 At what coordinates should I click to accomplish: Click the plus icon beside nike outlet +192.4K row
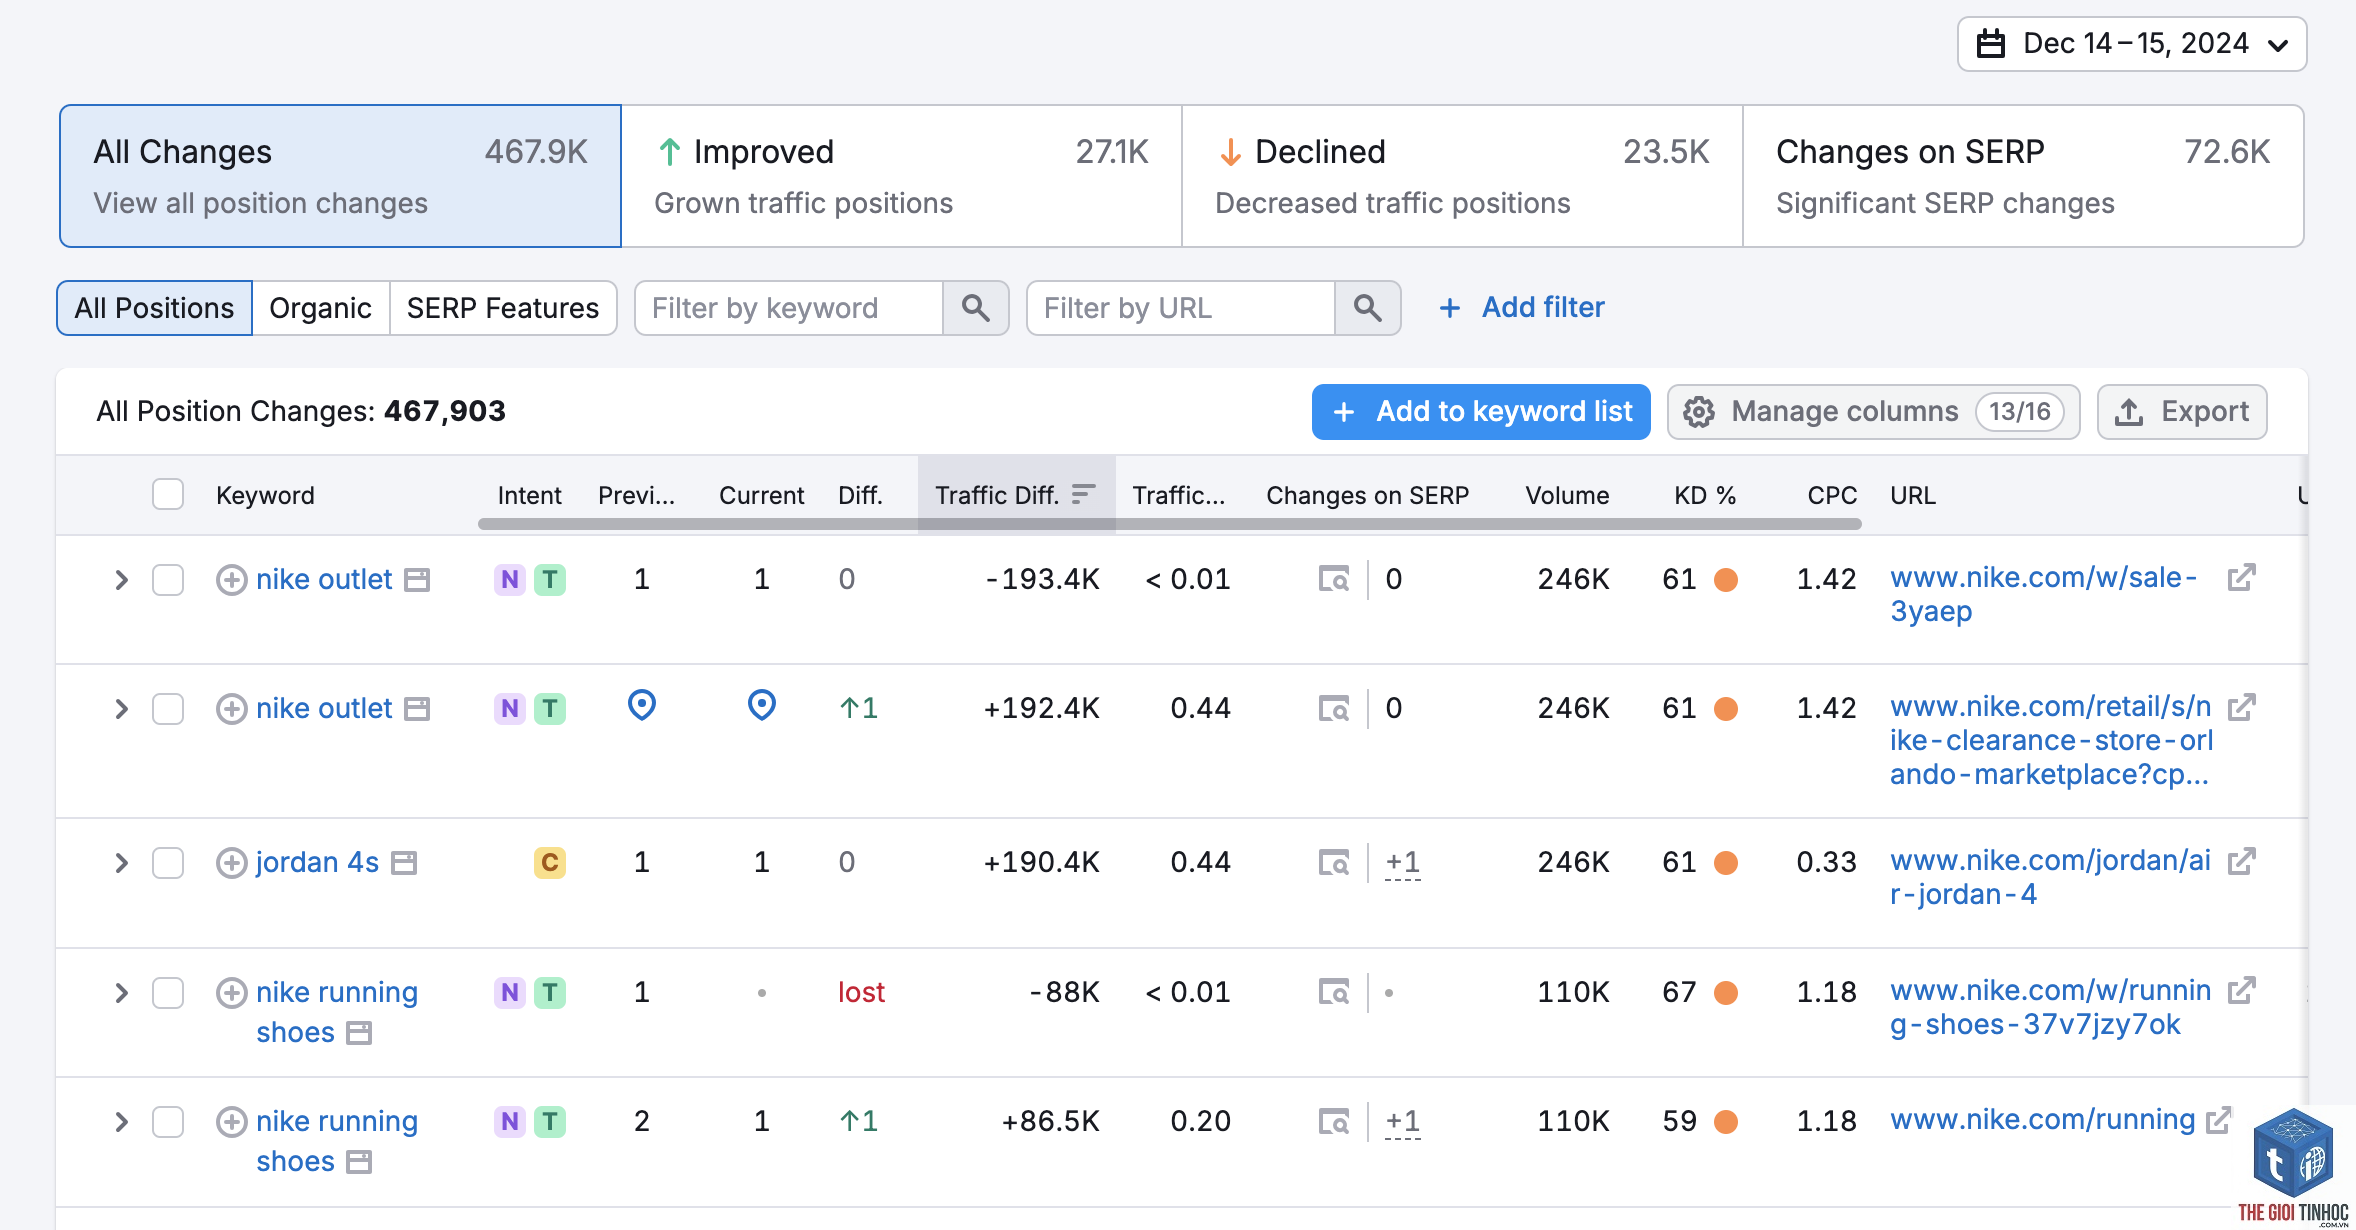pyautogui.click(x=232, y=709)
